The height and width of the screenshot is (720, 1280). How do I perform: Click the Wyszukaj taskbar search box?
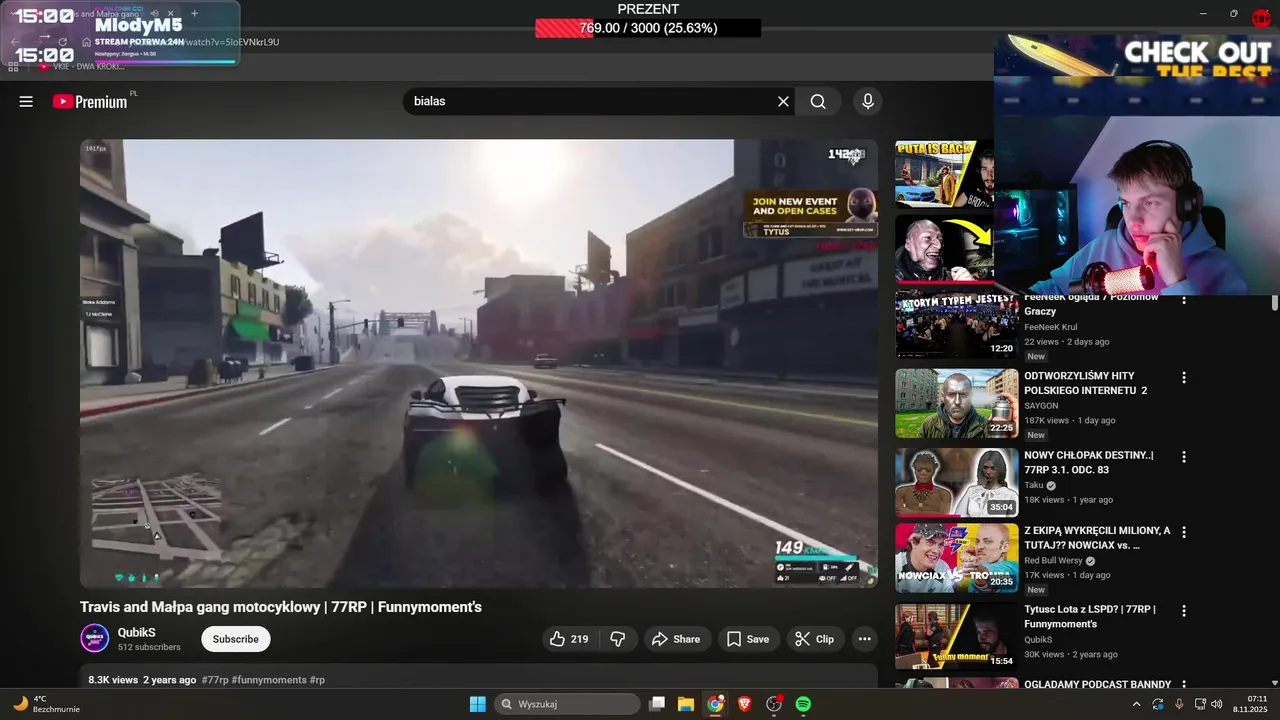(x=568, y=704)
